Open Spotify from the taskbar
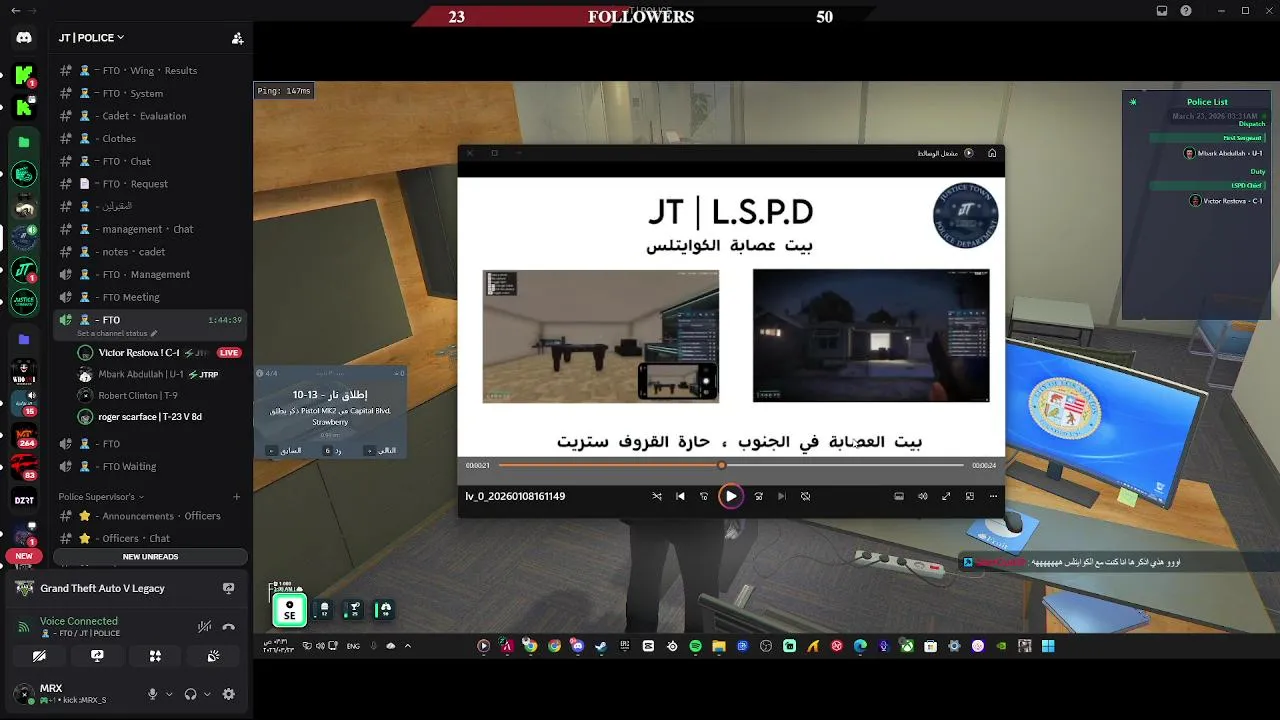This screenshot has height=720, width=1280. coord(695,646)
